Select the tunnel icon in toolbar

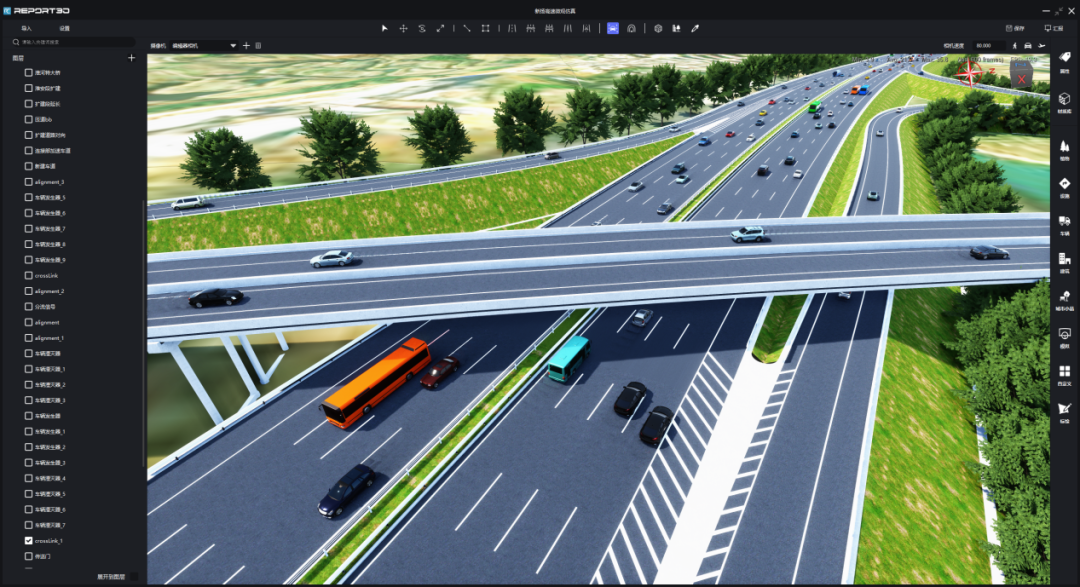(632, 28)
